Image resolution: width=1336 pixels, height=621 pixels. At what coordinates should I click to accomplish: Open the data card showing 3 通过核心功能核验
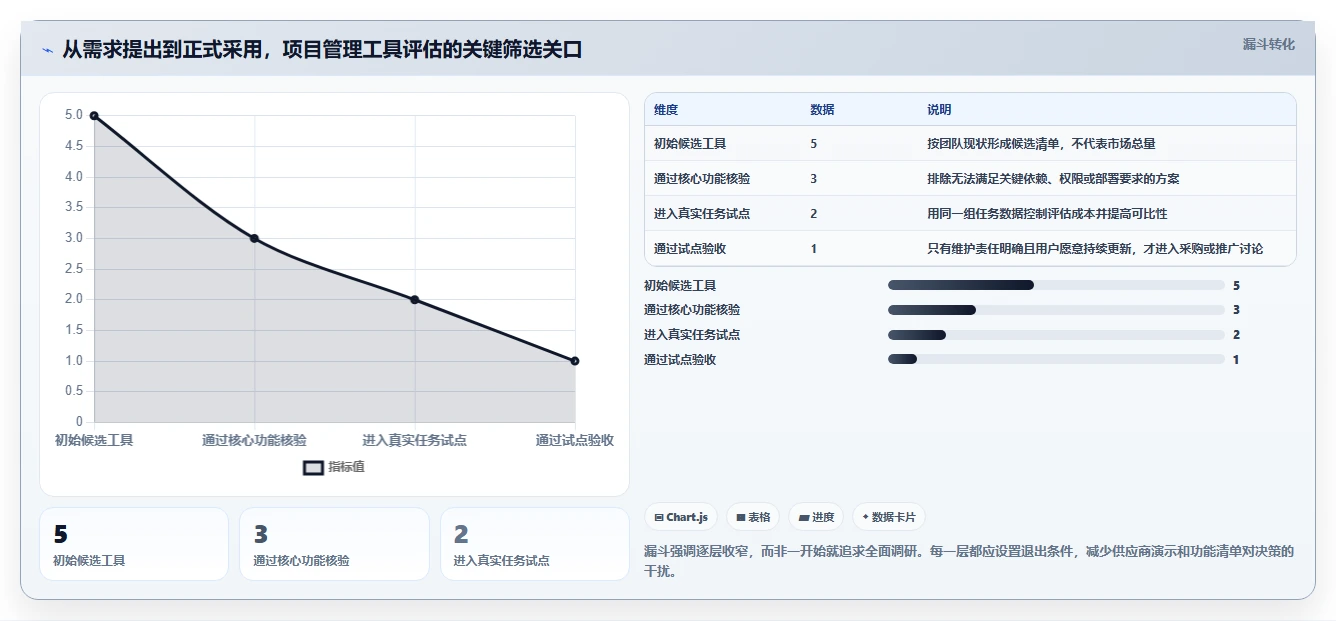coord(334,544)
